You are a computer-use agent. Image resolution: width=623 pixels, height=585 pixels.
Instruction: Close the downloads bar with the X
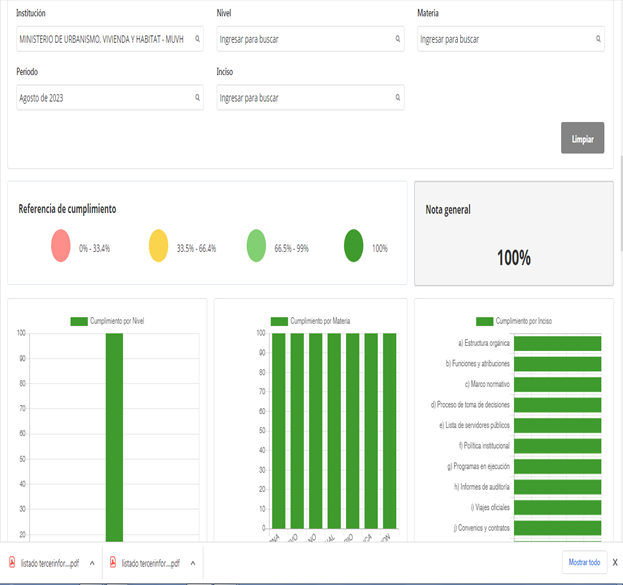coord(615,562)
